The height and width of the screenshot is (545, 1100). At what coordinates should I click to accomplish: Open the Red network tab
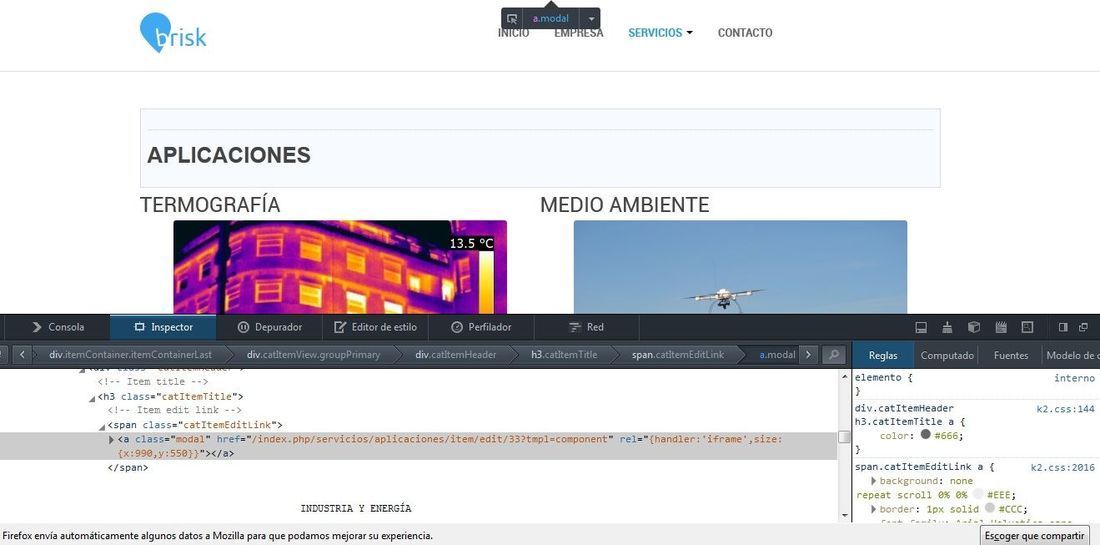tap(586, 327)
